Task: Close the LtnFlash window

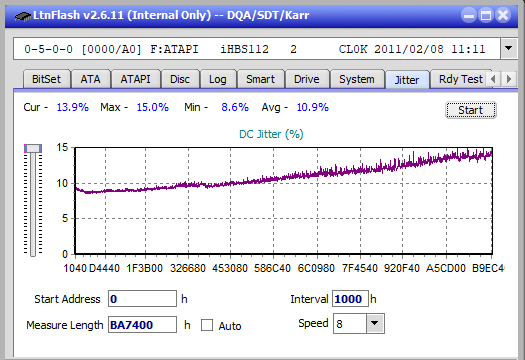Action: (503, 15)
